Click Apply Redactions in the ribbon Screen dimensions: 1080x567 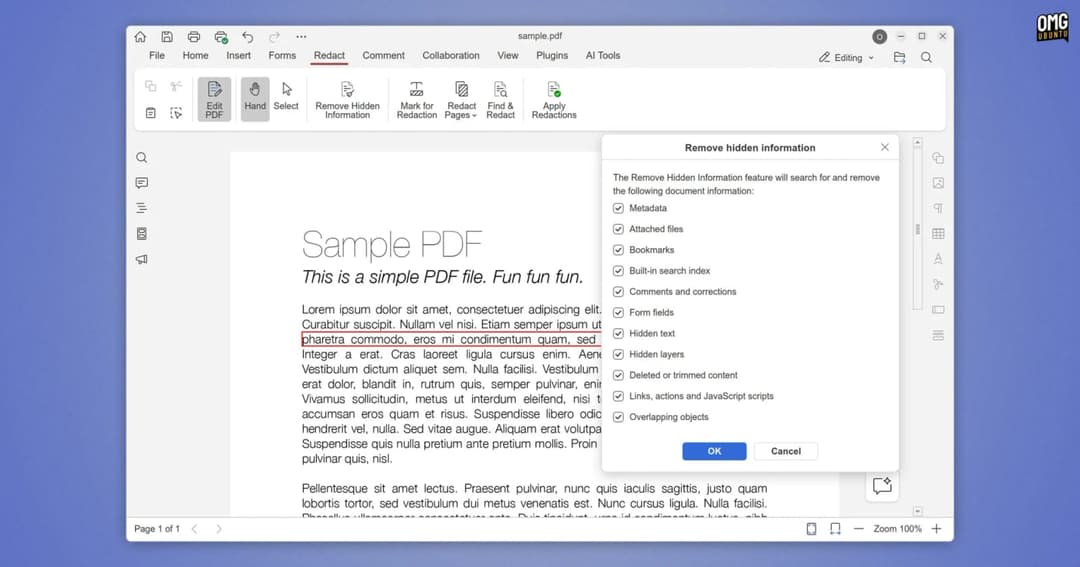tap(554, 100)
